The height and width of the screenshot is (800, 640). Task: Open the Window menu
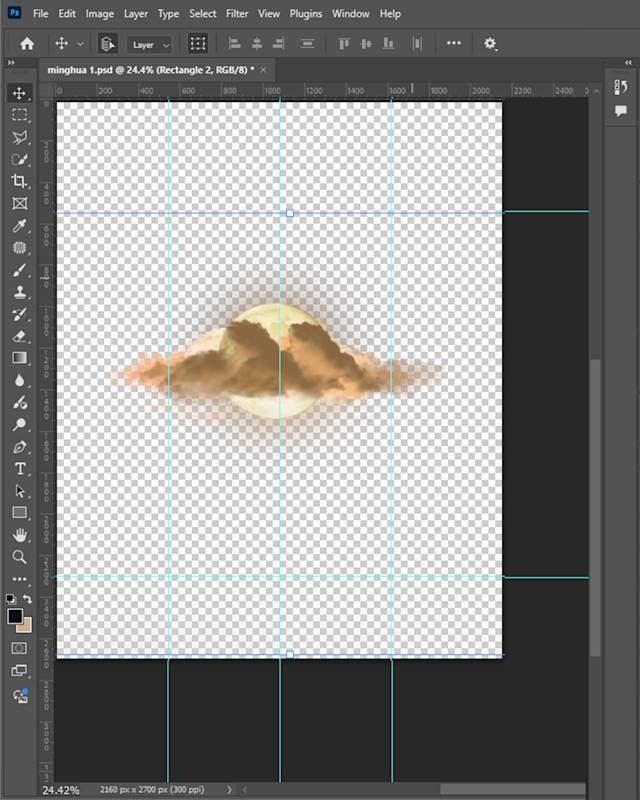(x=351, y=14)
